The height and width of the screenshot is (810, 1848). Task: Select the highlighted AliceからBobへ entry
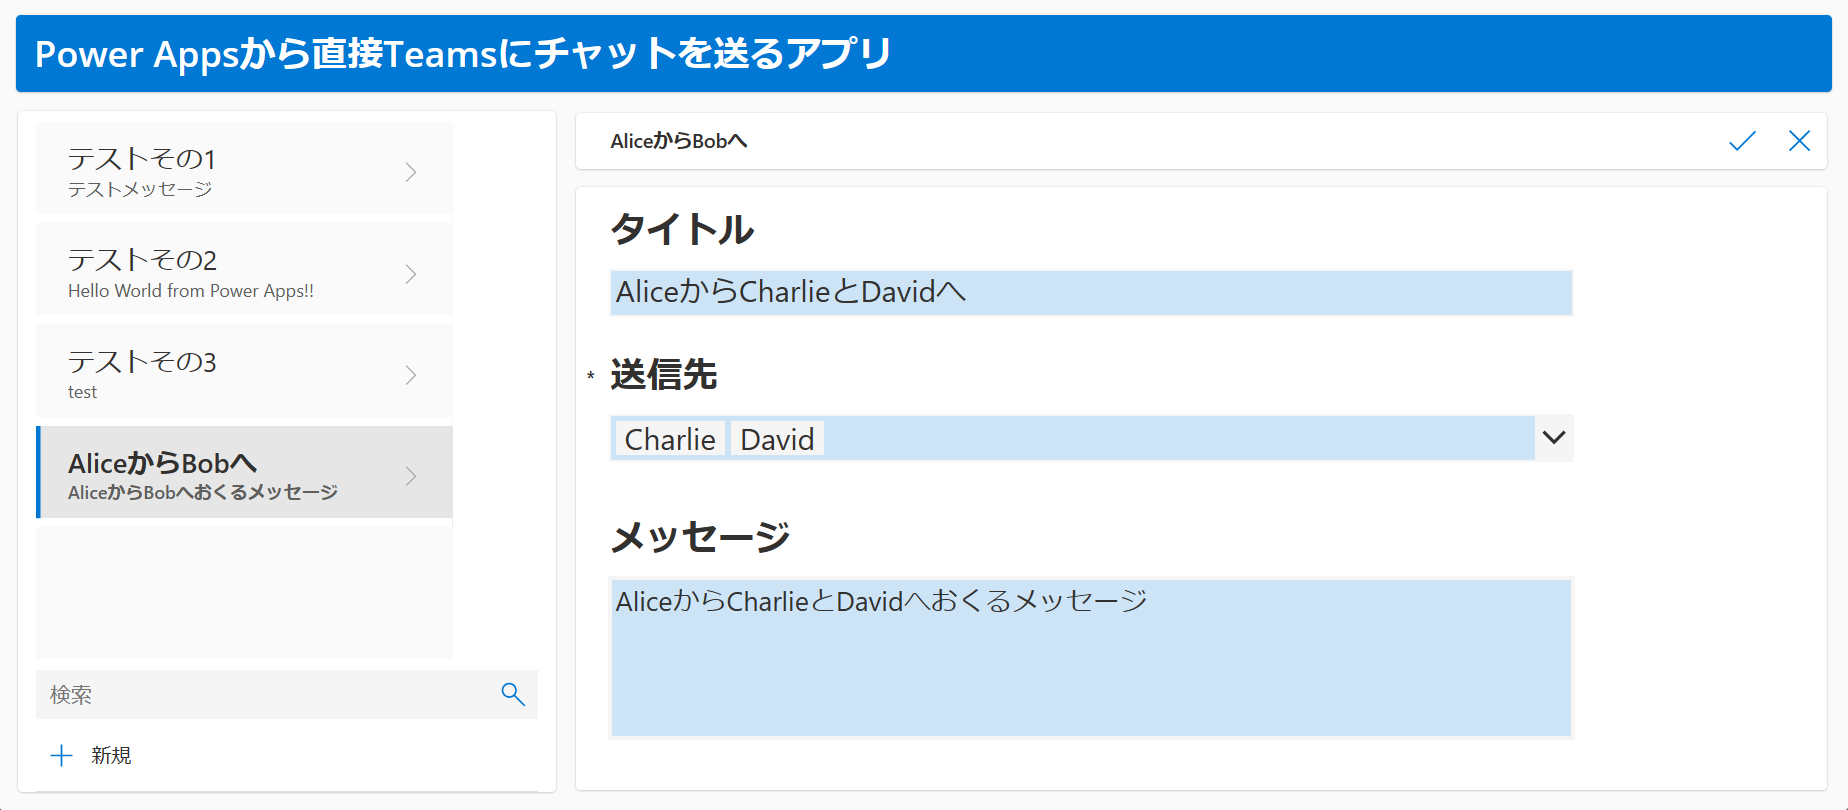244,472
